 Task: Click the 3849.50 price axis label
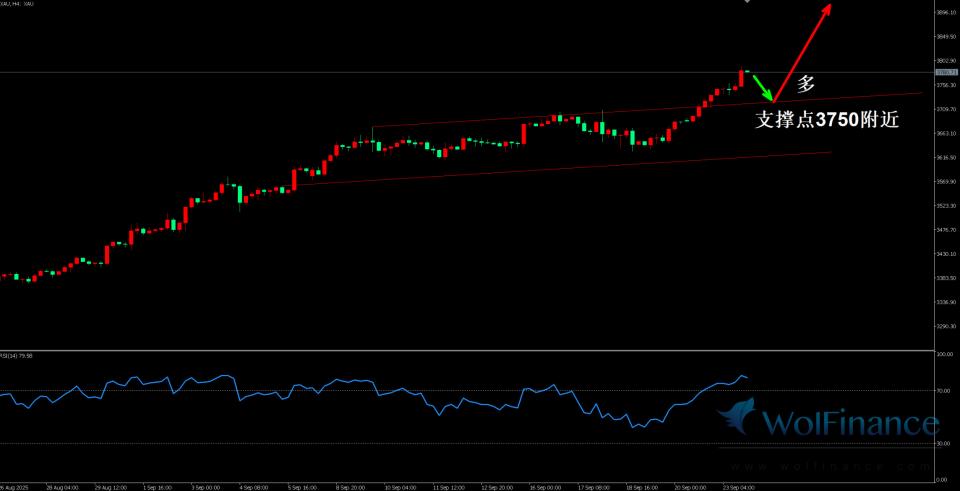point(947,37)
